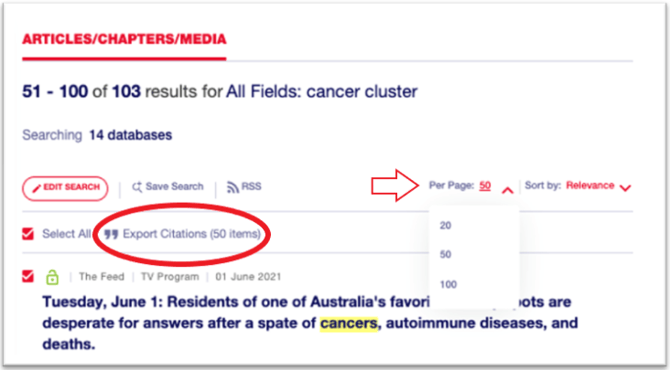
Task: Uncheck the Tuesday, June 1 article checkbox
Action: click(28, 276)
